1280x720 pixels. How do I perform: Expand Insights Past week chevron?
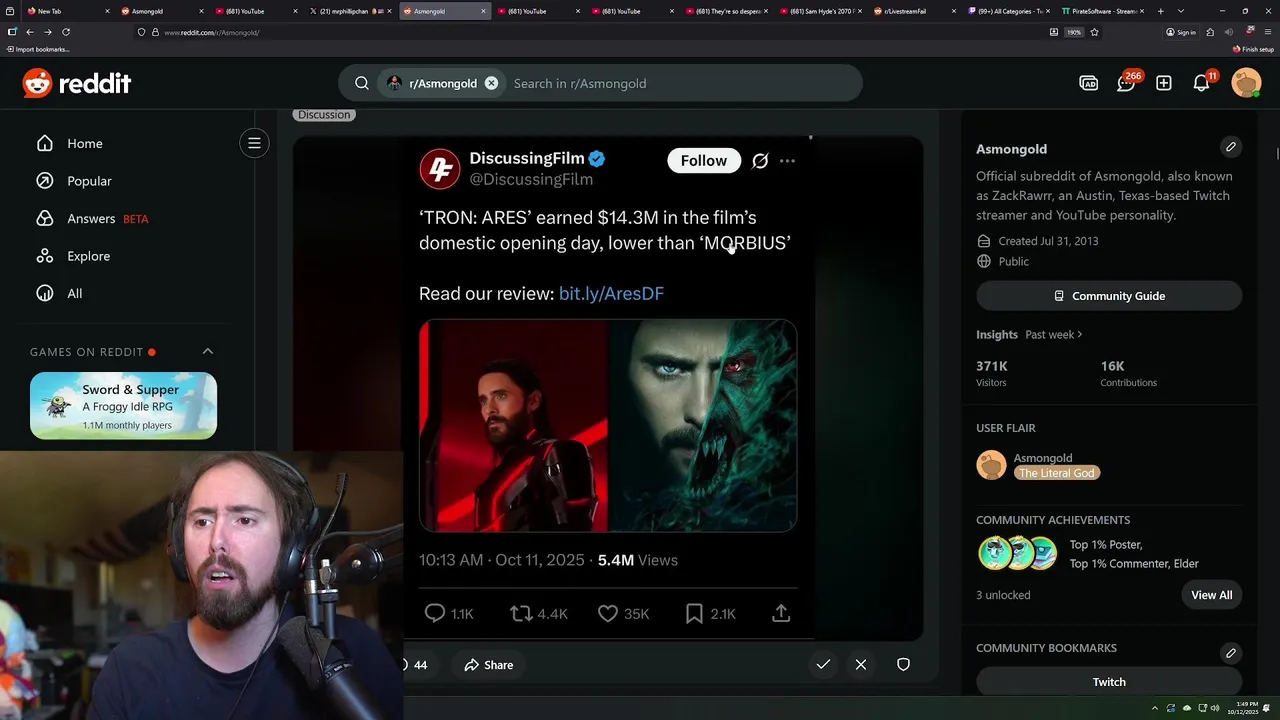pos(1080,334)
